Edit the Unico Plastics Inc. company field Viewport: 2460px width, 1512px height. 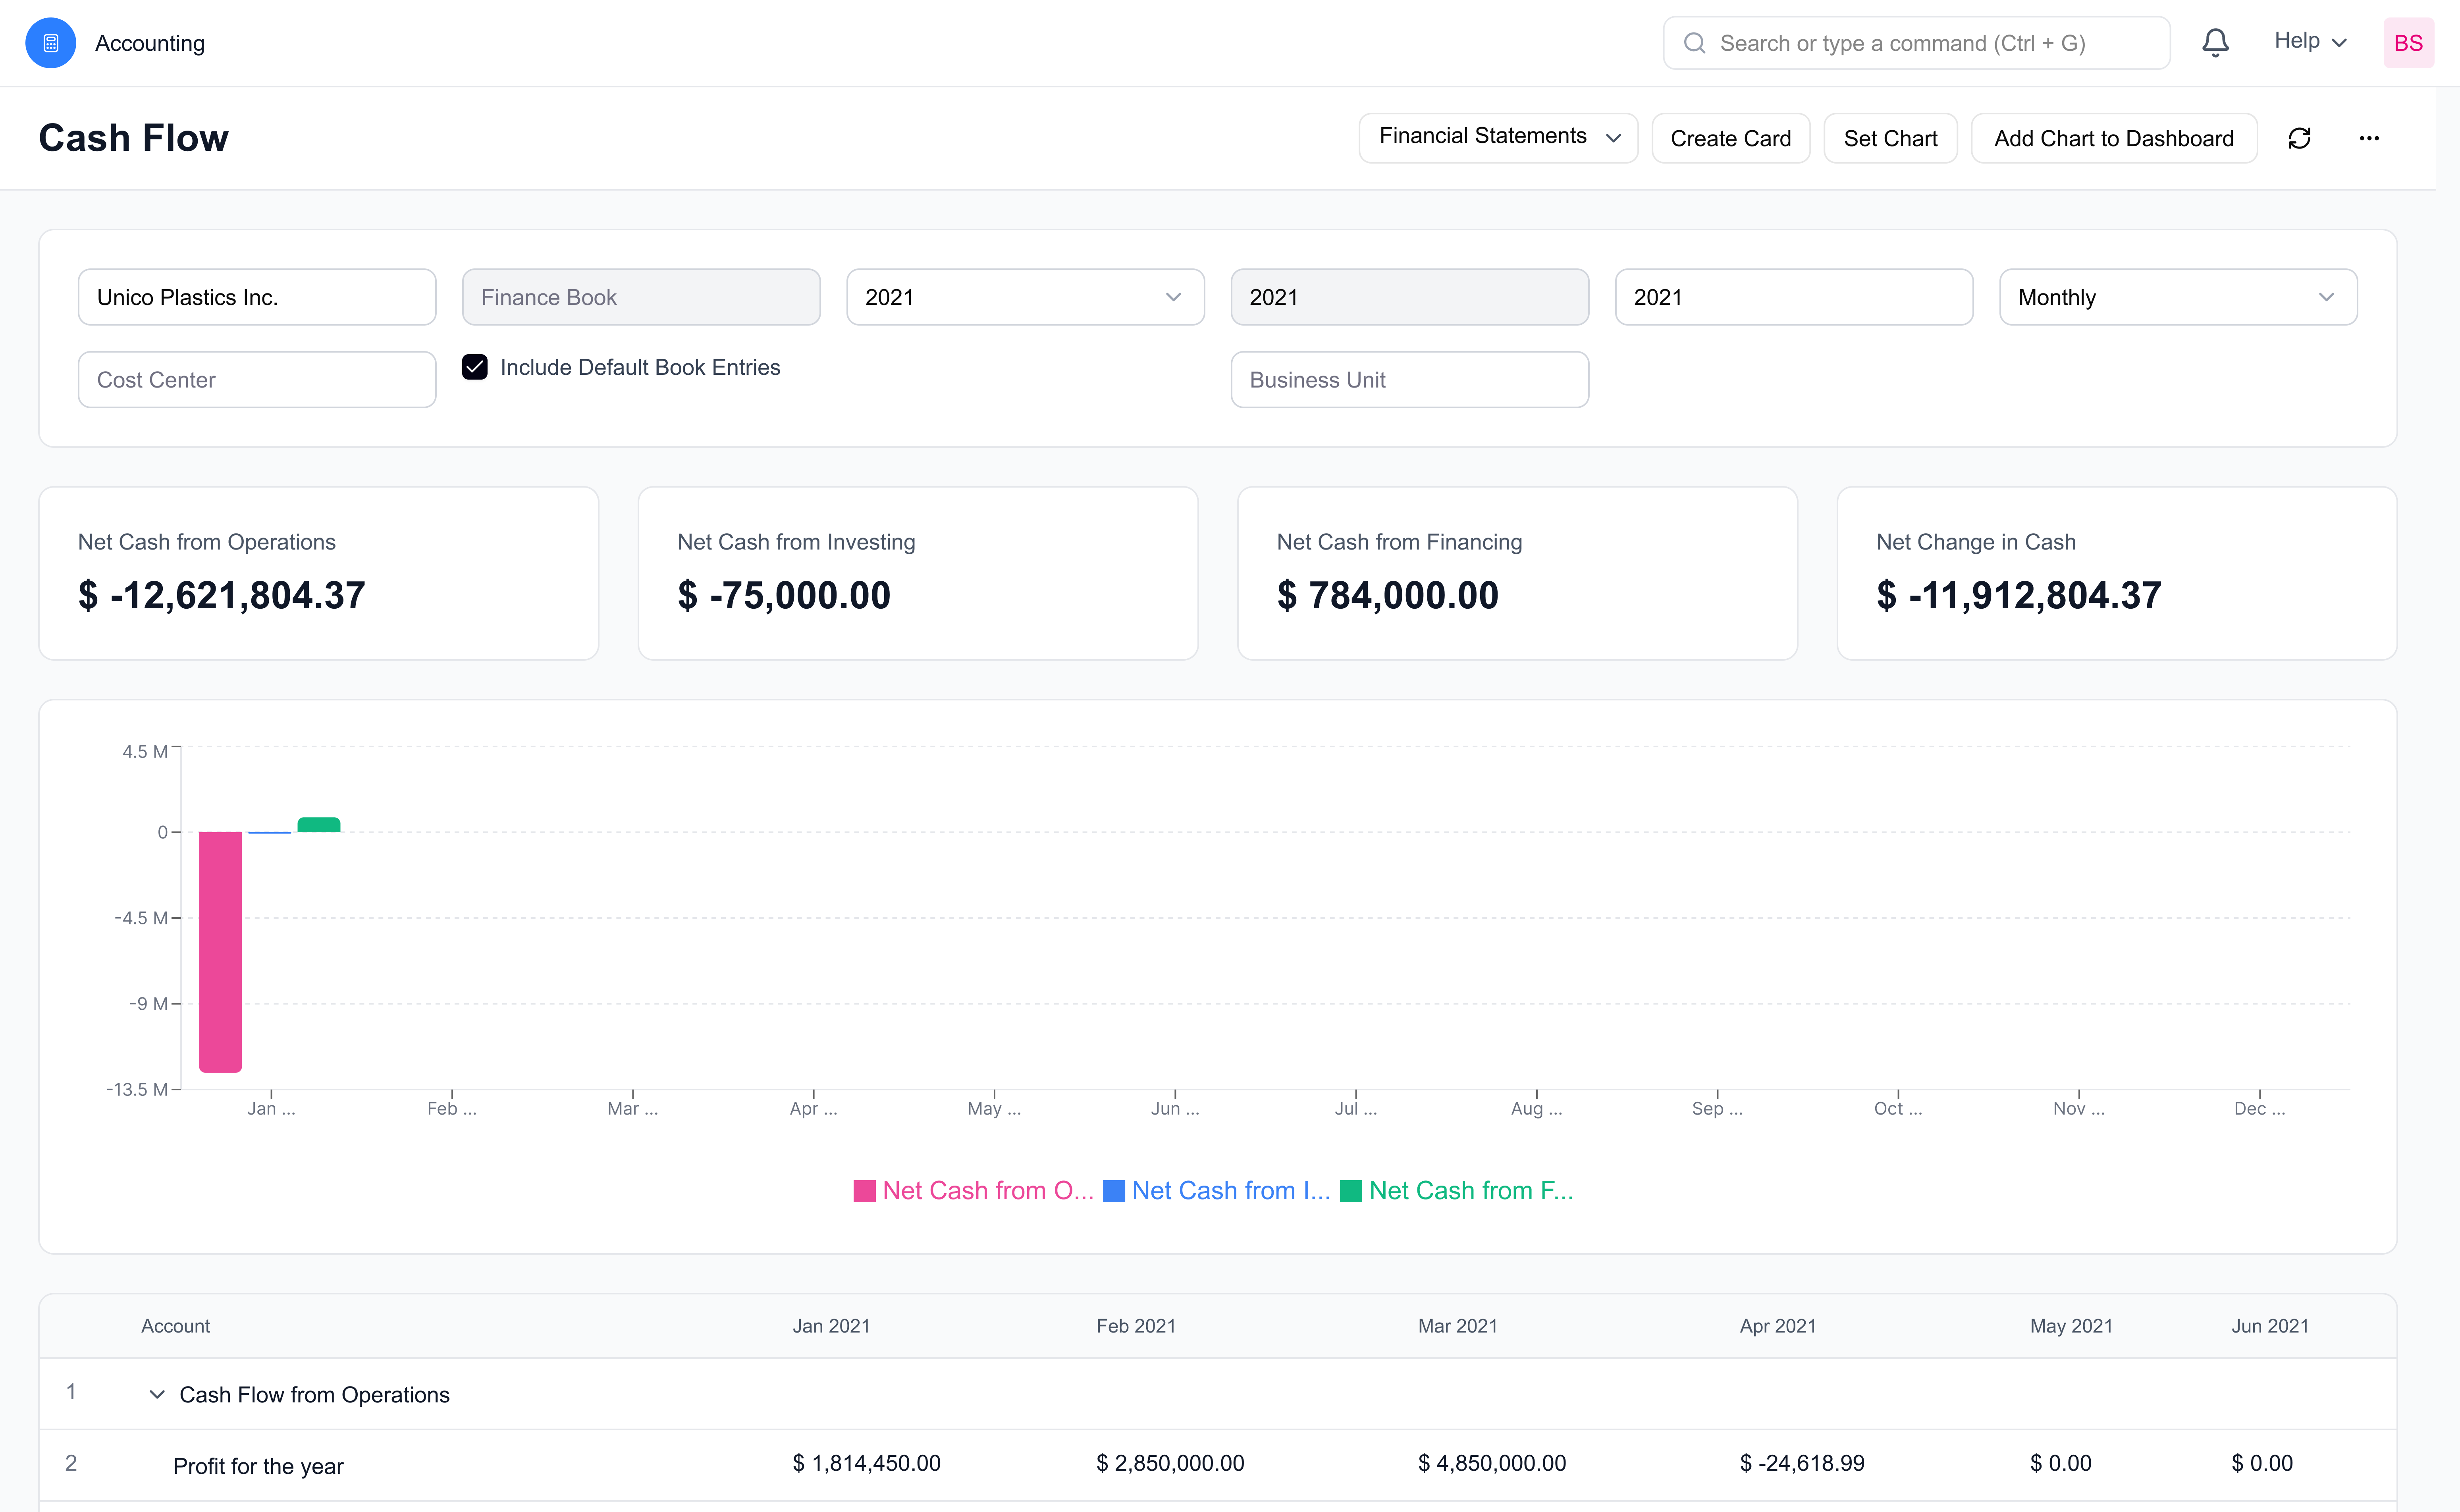pyautogui.click(x=257, y=297)
